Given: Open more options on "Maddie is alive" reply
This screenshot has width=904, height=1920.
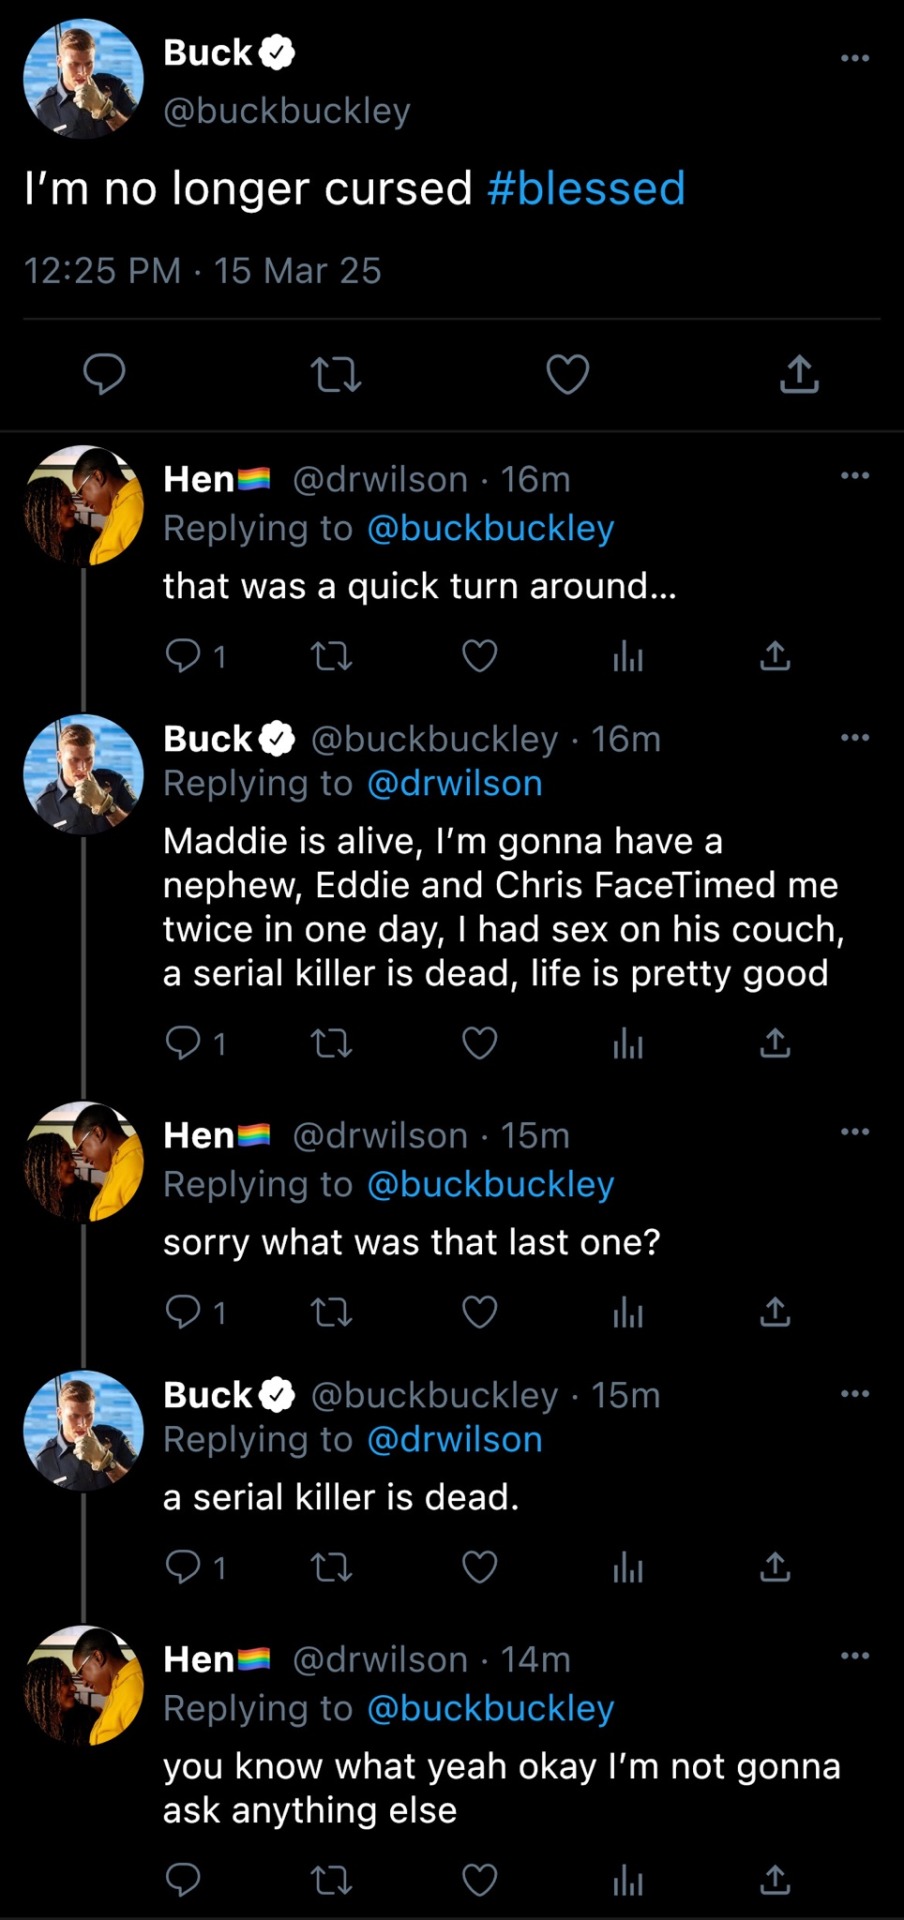Looking at the screenshot, I should pos(854,738).
